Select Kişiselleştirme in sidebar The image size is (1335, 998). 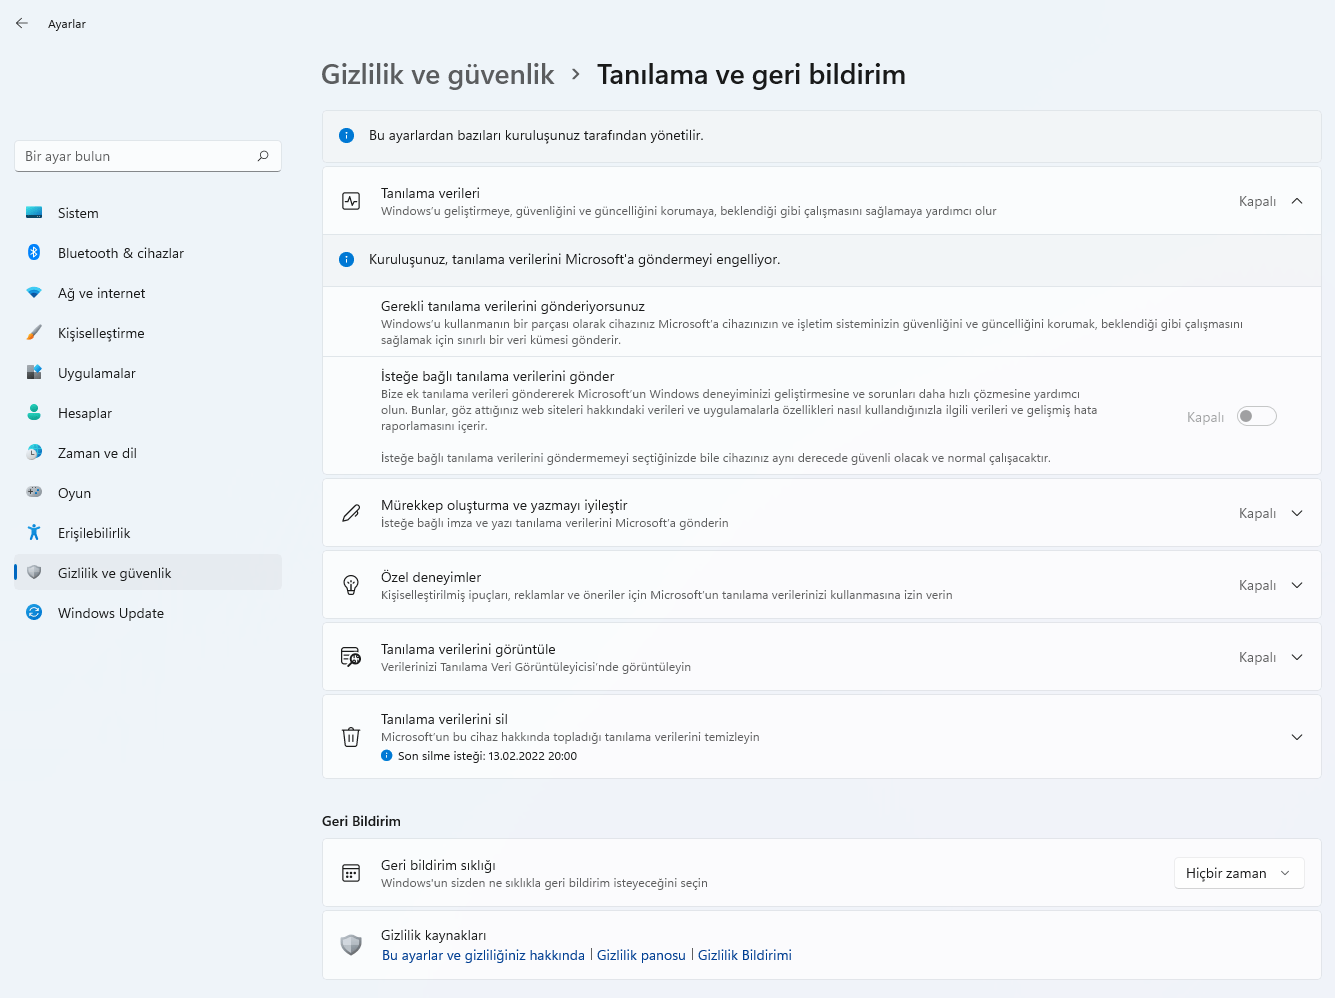[x=148, y=333]
